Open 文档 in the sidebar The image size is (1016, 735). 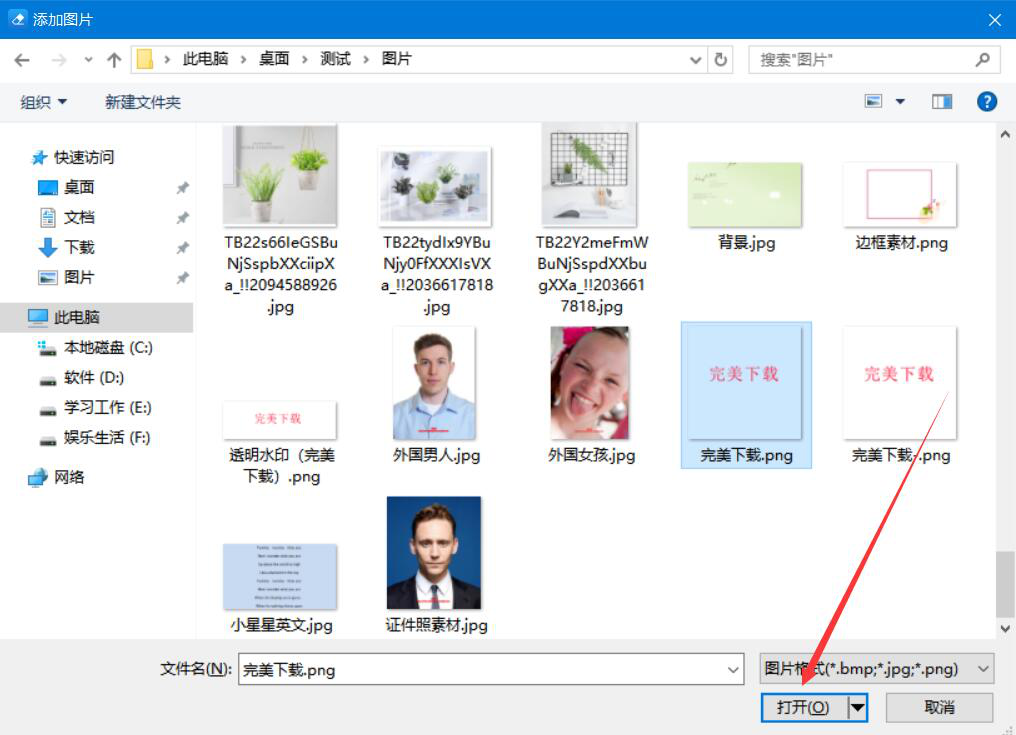tap(79, 217)
